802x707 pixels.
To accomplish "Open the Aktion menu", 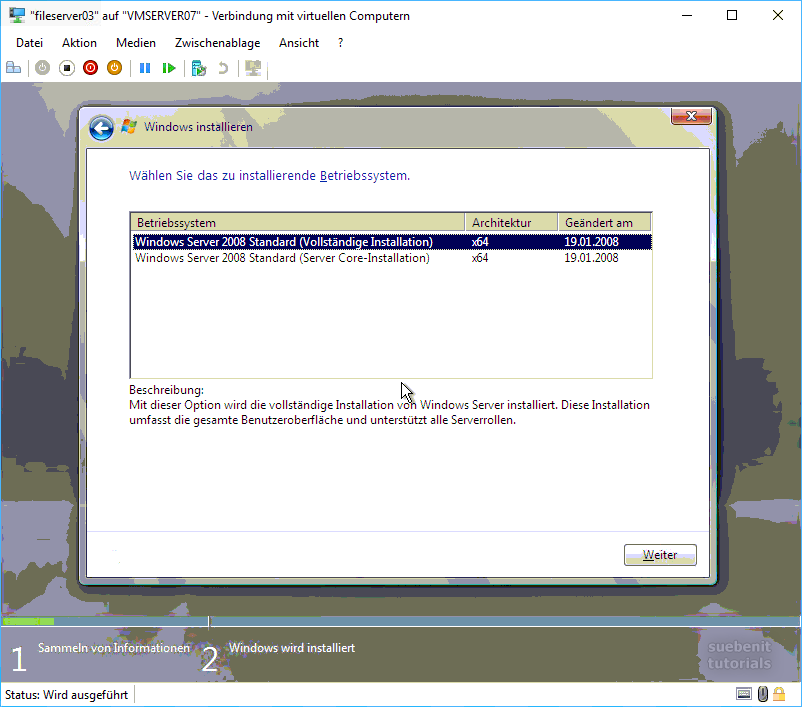I will 79,43.
